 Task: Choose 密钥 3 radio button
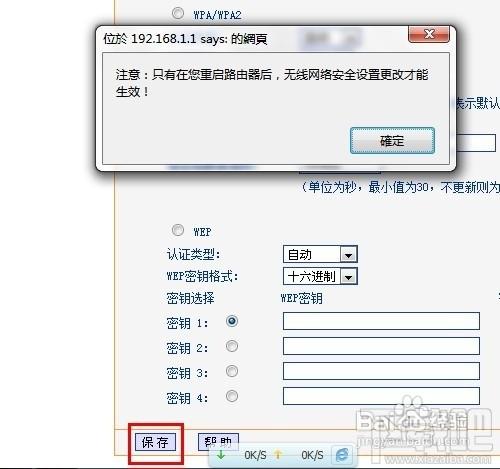pyautogui.click(x=232, y=371)
